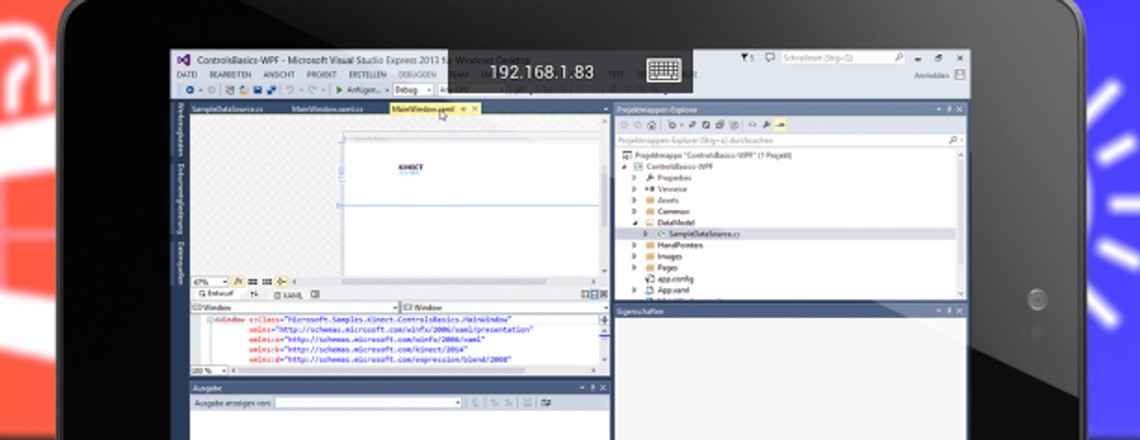Toggle the grid display button in designer
Screen dimensions: 1140x440
[252, 281]
